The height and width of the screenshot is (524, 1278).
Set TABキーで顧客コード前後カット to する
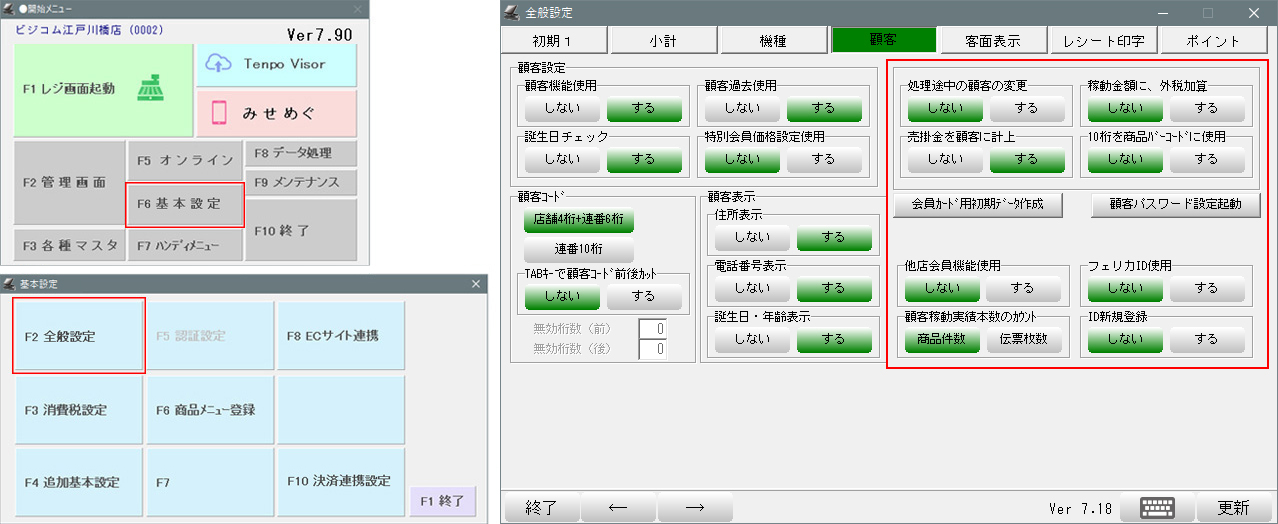[x=643, y=296]
